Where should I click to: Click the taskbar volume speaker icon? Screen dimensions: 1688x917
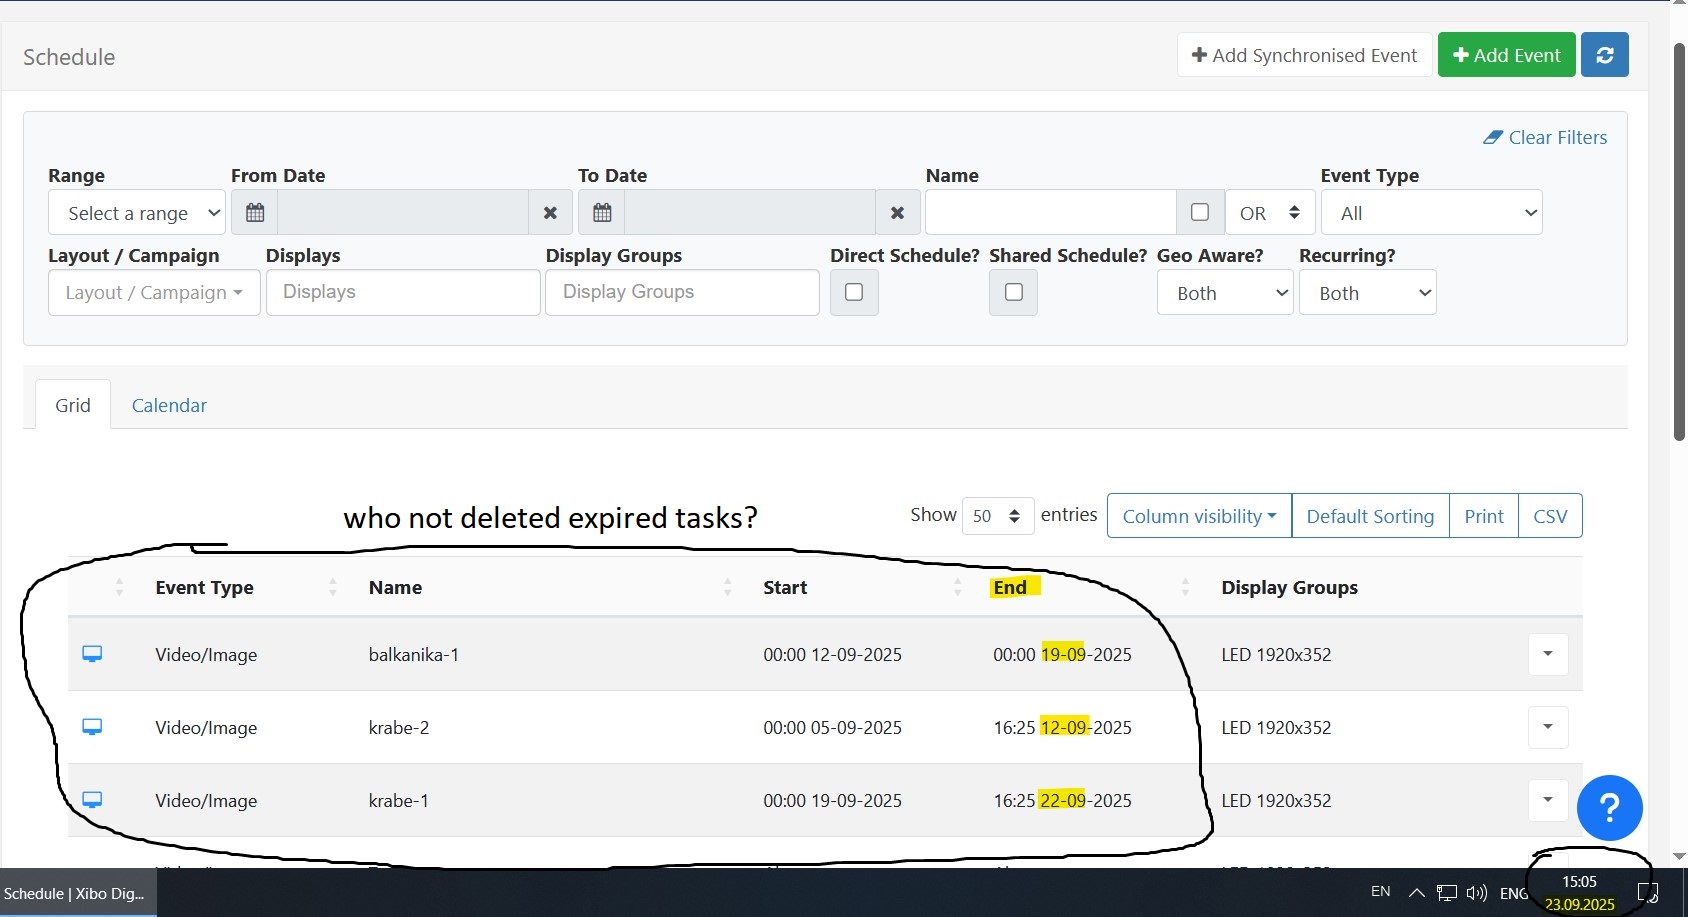pyautogui.click(x=1476, y=893)
